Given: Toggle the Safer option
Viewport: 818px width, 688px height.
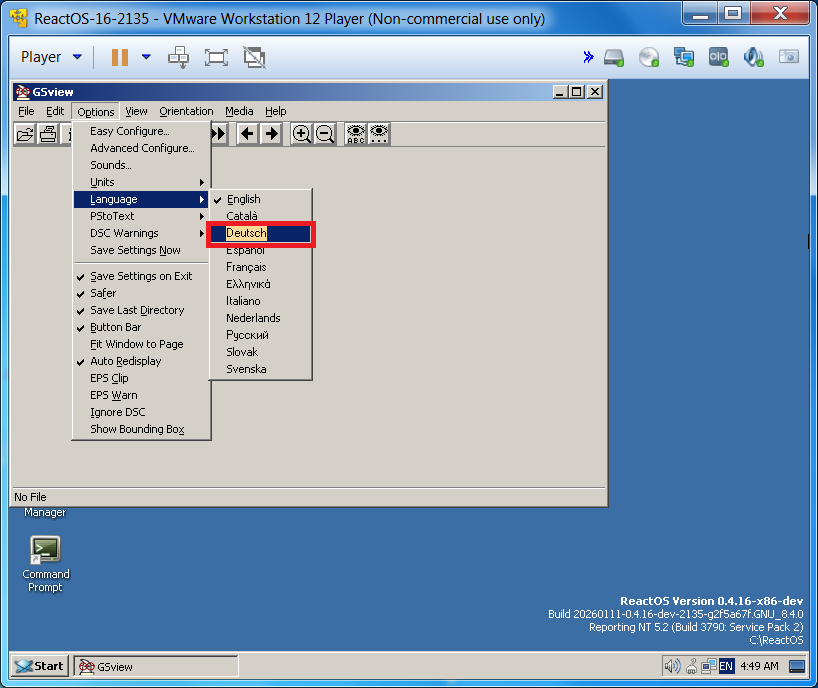Looking at the screenshot, I should pyautogui.click(x=103, y=293).
